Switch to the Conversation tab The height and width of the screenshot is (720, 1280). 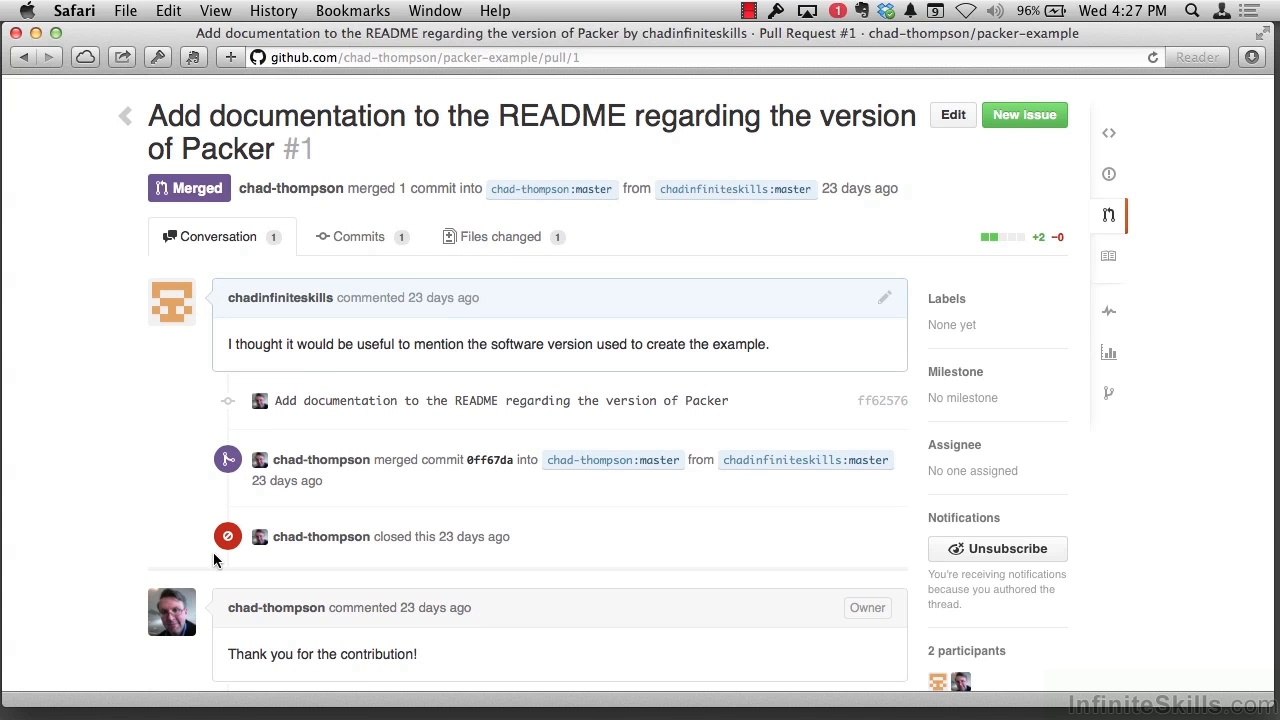tap(222, 237)
